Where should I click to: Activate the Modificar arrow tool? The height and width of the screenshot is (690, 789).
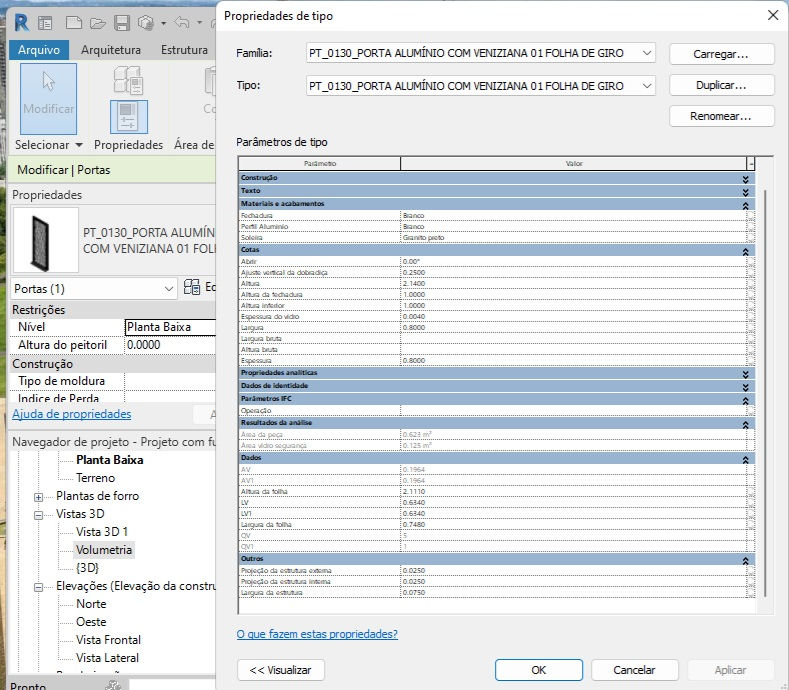coord(48,98)
